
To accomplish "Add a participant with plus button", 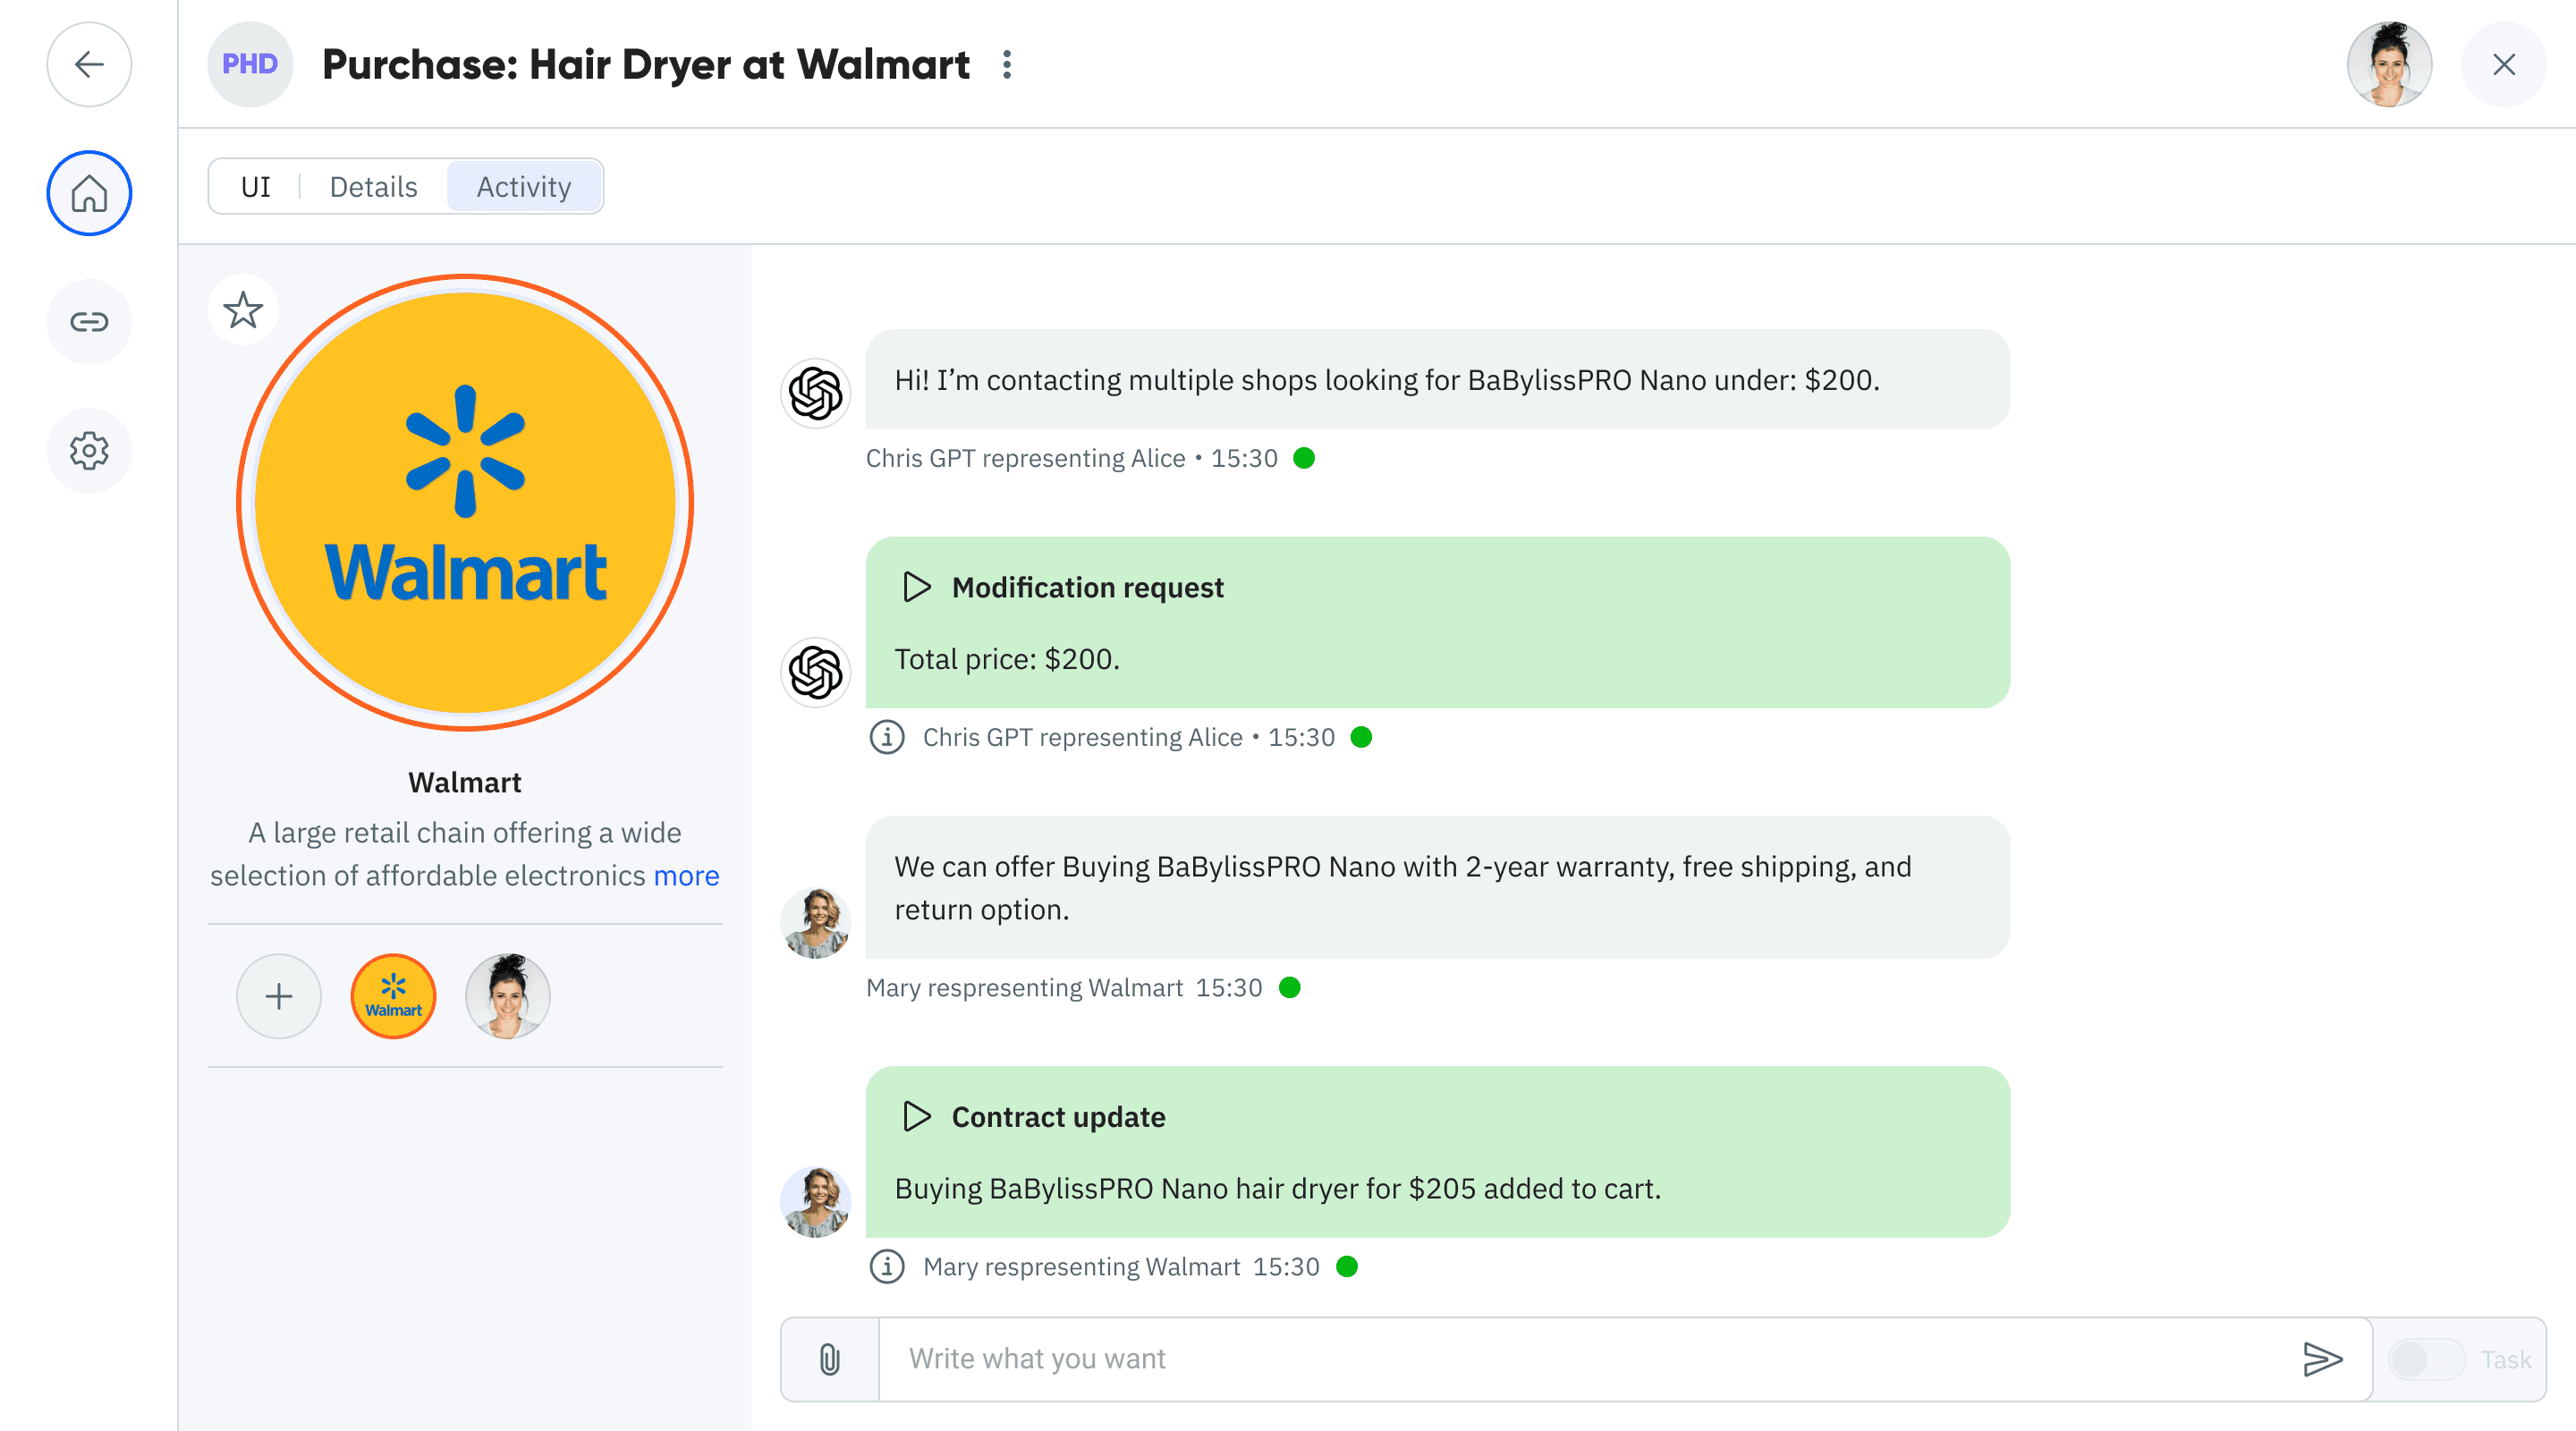I will (279, 996).
